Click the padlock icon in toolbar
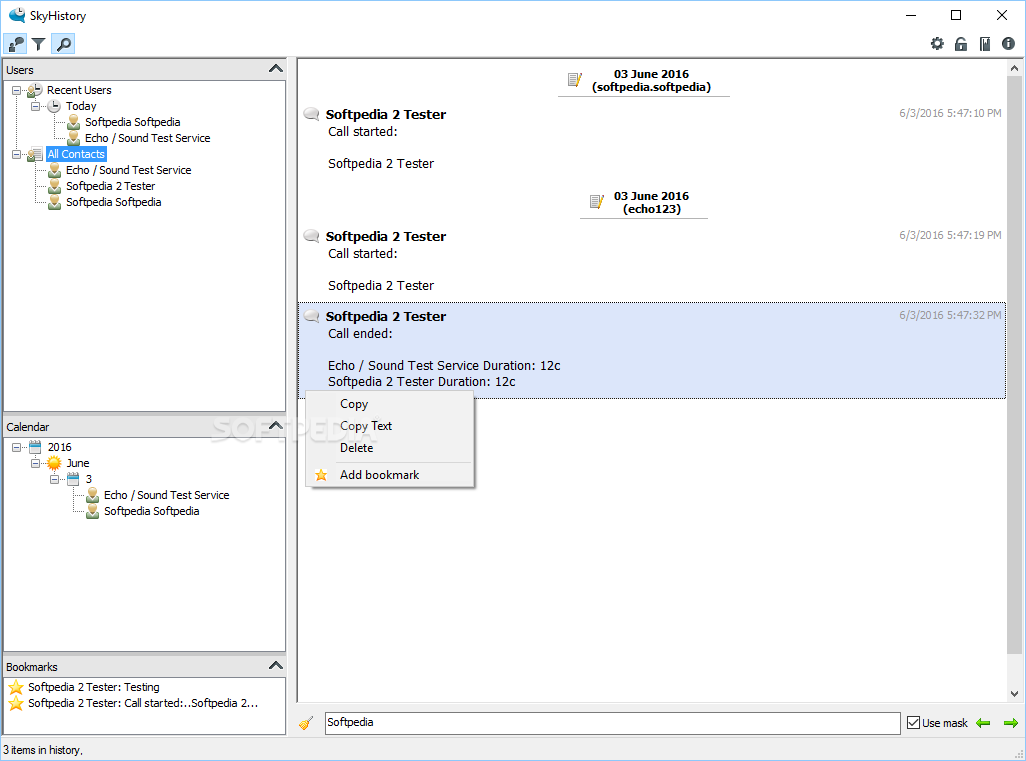 click(x=961, y=44)
